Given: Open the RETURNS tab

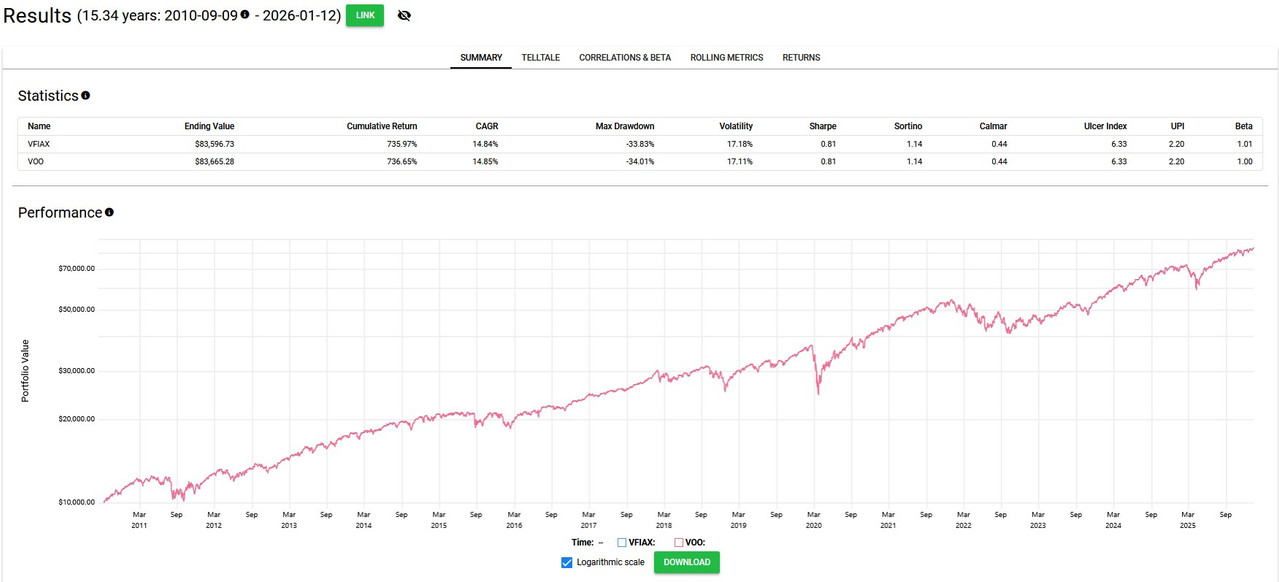Looking at the screenshot, I should click(801, 58).
